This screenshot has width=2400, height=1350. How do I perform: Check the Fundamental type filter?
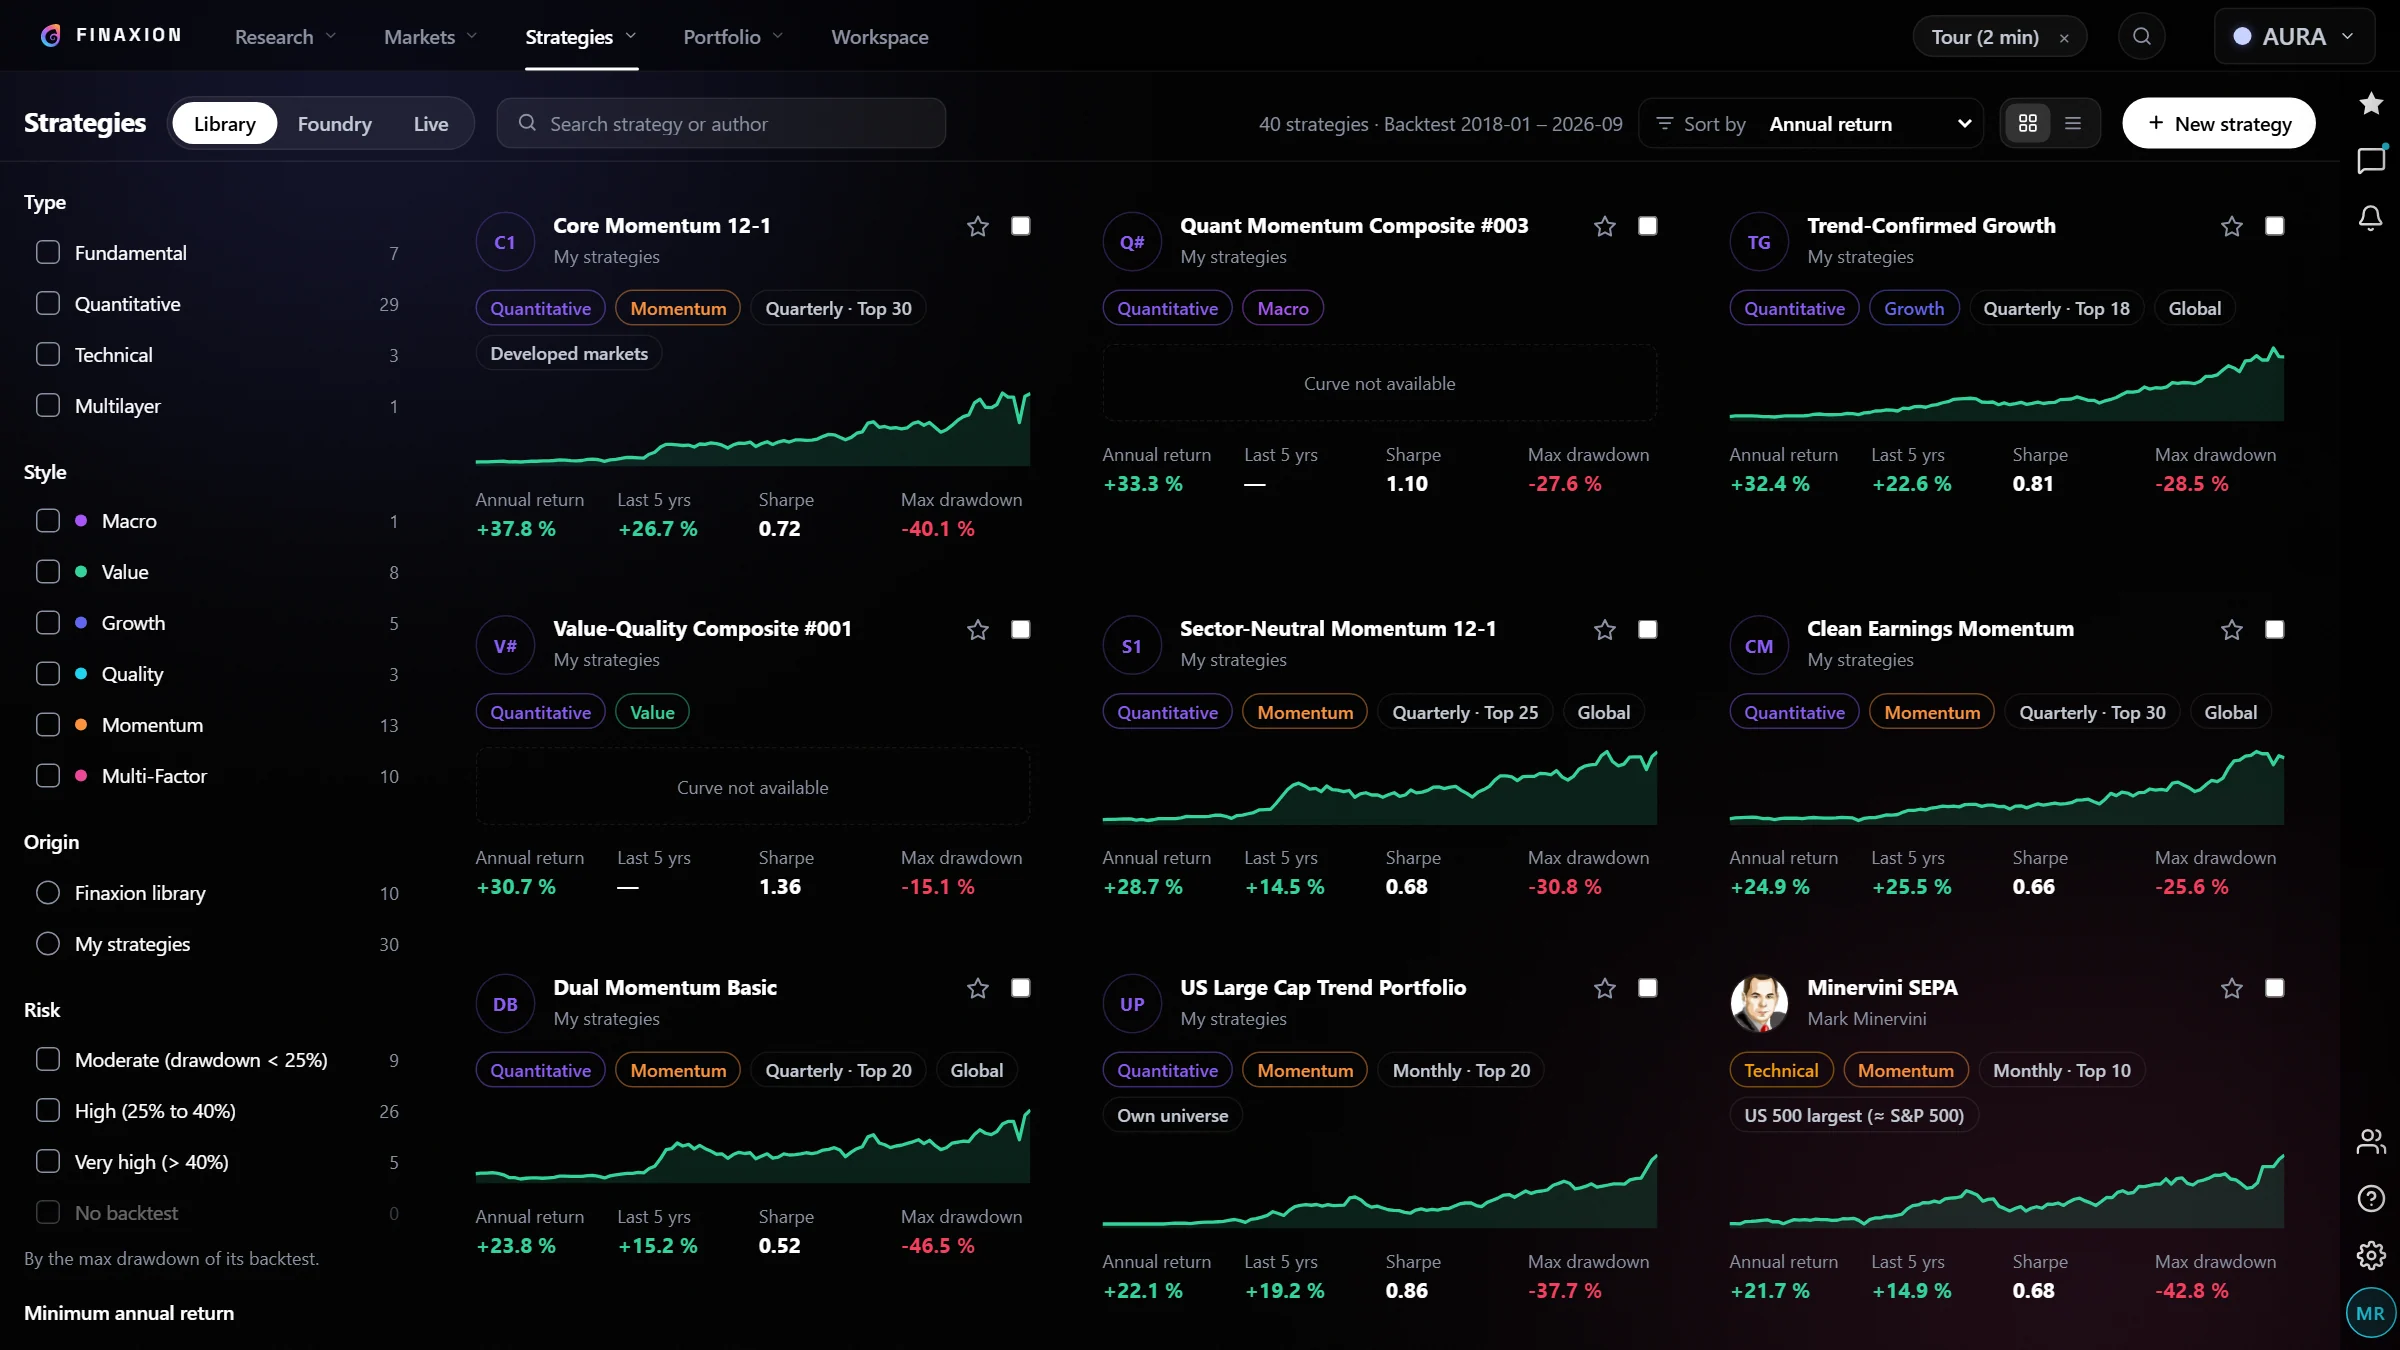click(48, 252)
